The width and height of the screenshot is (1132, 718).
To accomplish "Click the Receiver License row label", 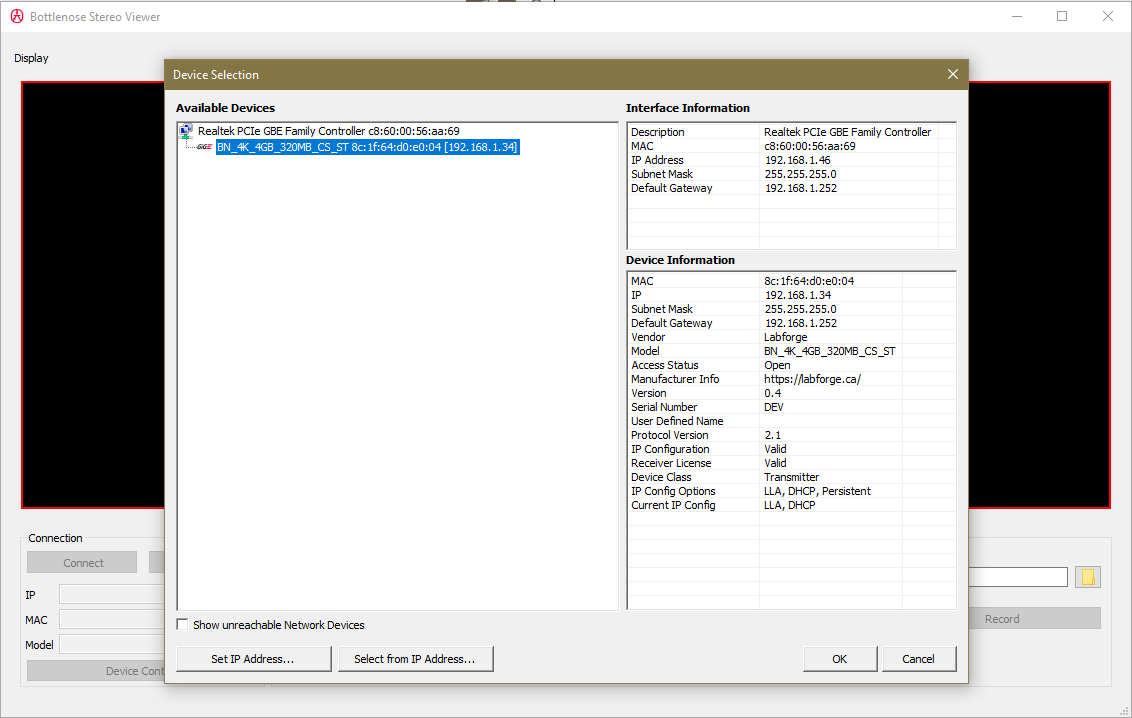I will (x=671, y=463).
